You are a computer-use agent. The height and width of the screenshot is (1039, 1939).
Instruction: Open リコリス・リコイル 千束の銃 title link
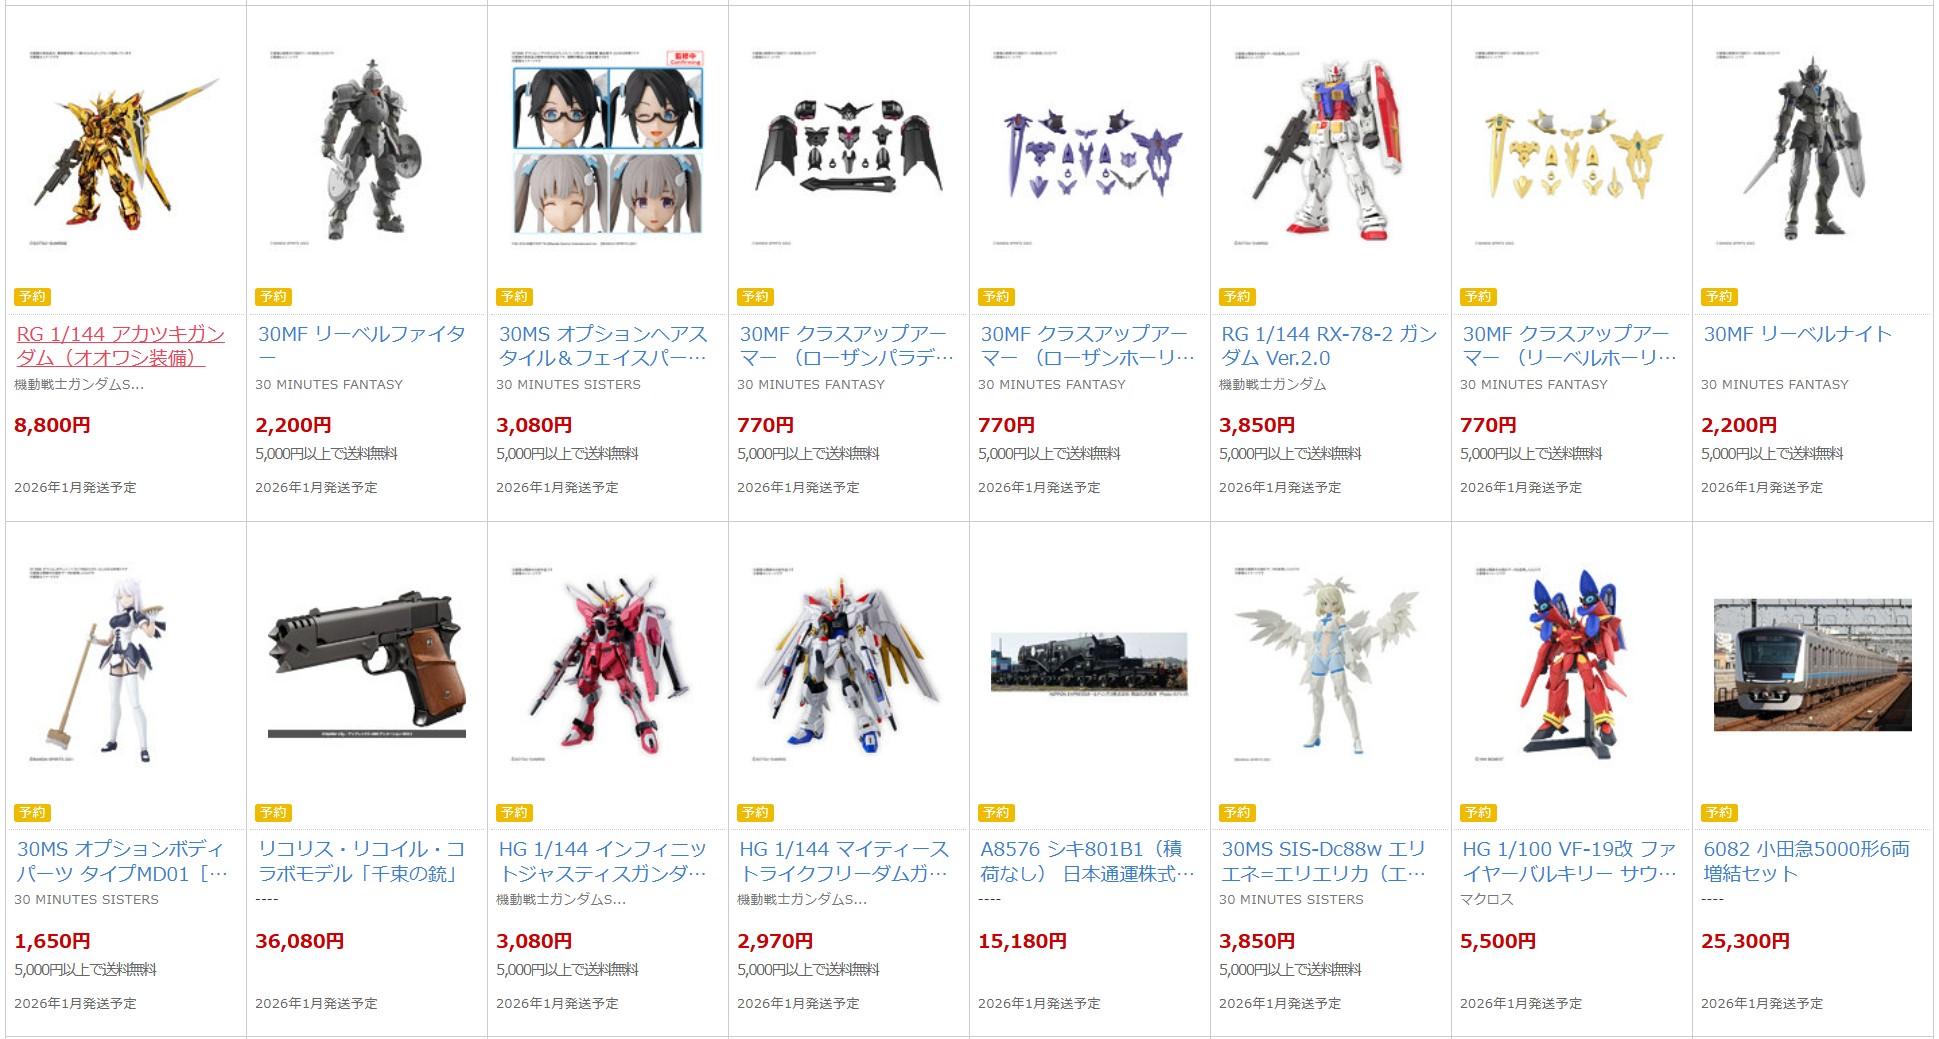coord(361,862)
